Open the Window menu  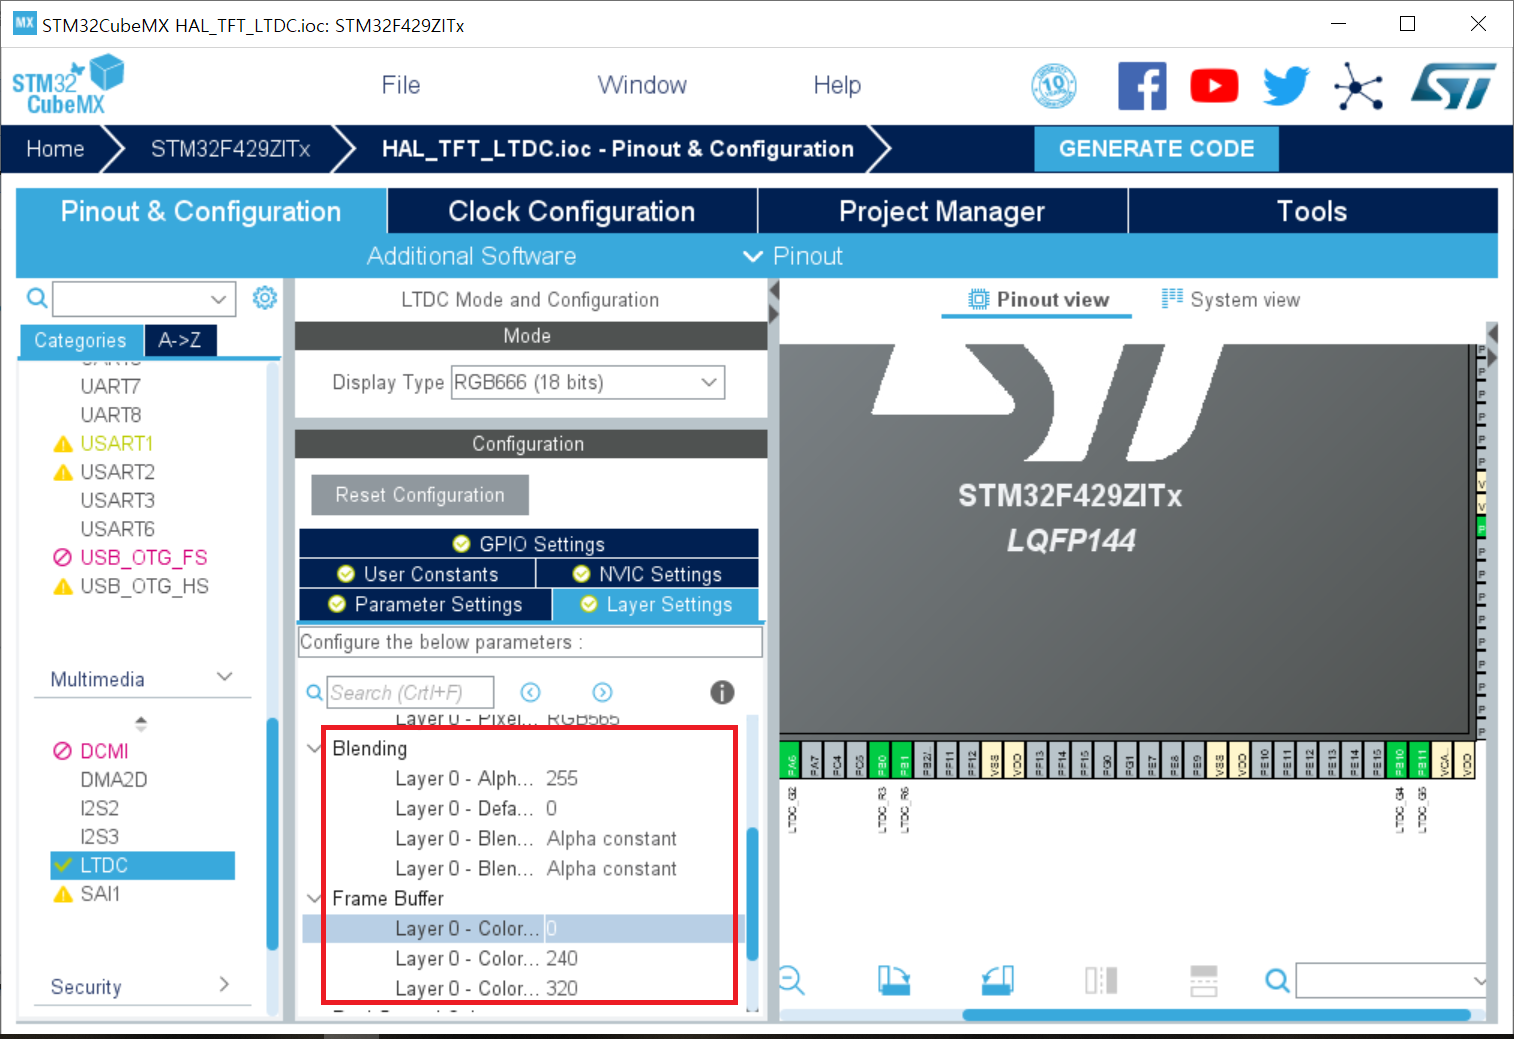(x=642, y=85)
